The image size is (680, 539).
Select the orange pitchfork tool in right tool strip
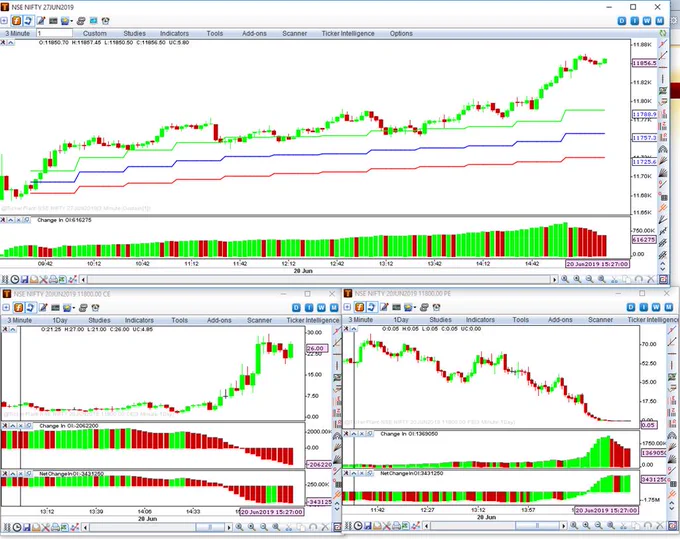click(x=663, y=208)
